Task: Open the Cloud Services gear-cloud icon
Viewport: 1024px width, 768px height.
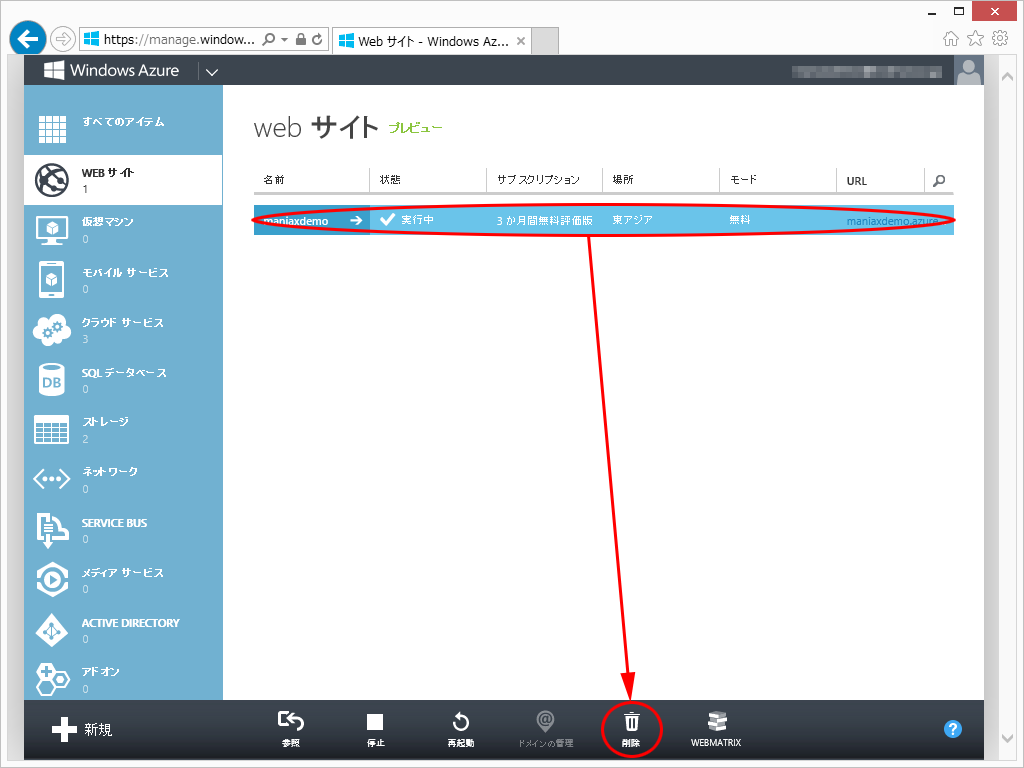Action: click(52, 330)
